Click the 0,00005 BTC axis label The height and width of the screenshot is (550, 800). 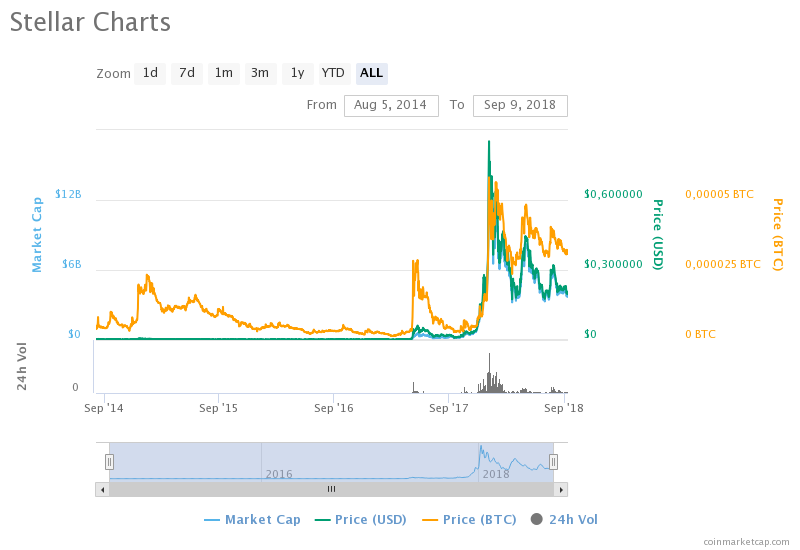719,194
